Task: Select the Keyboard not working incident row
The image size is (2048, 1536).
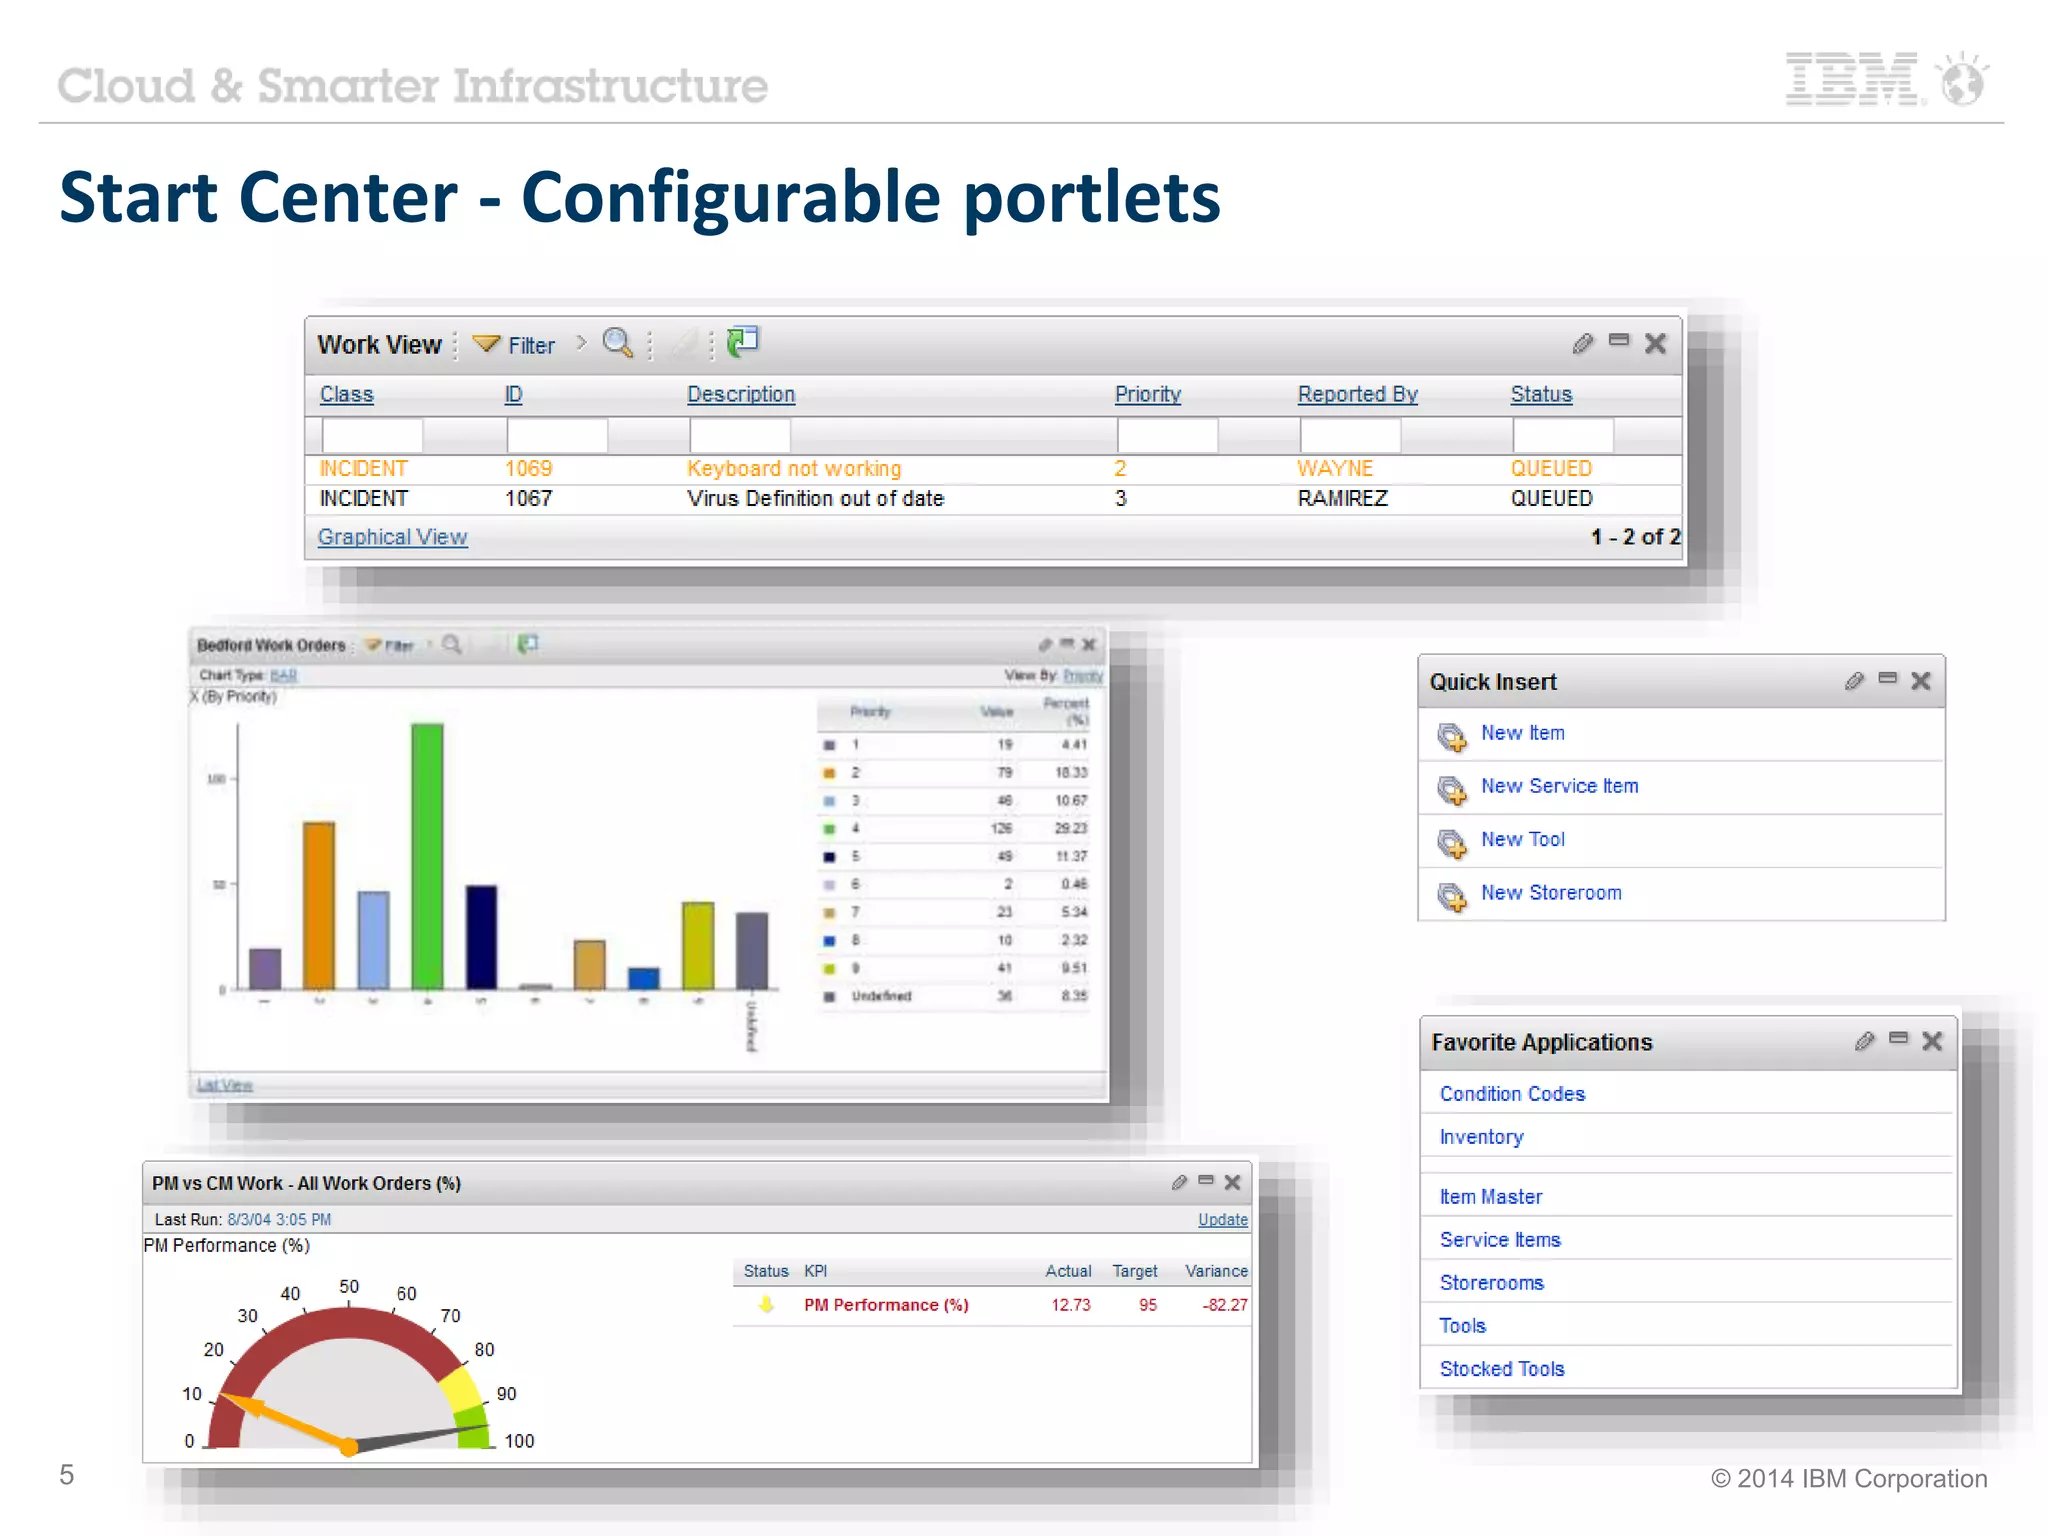Action: 793,469
